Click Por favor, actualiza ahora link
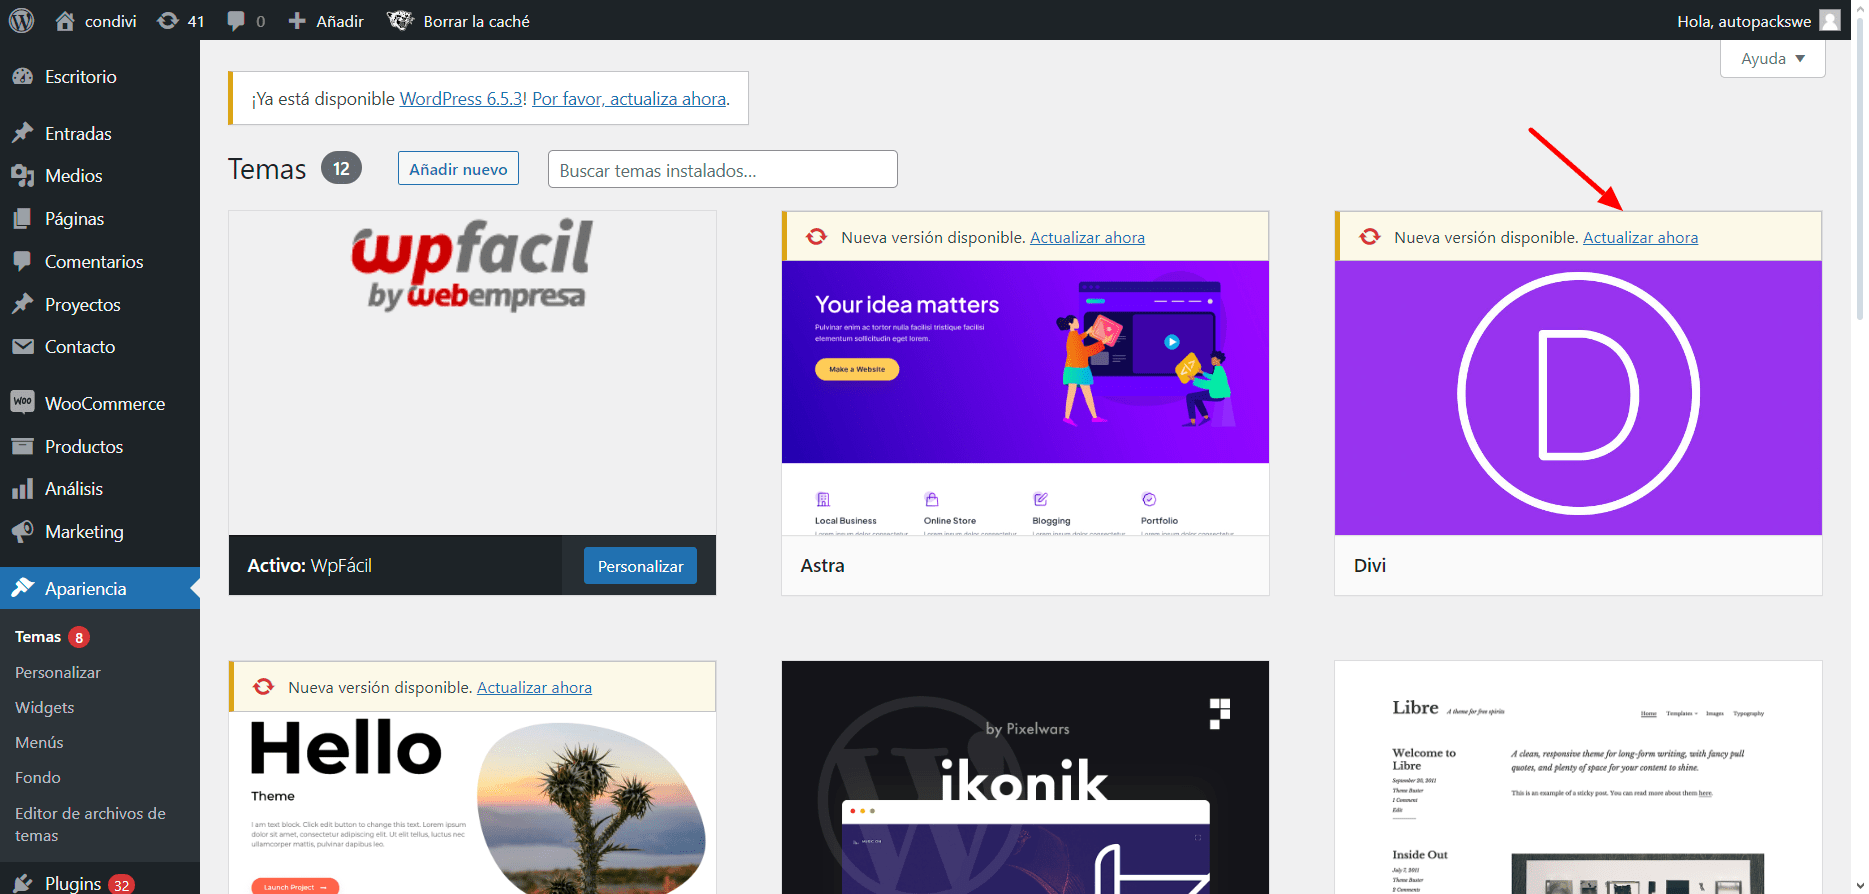1869x894 pixels. (629, 99)
